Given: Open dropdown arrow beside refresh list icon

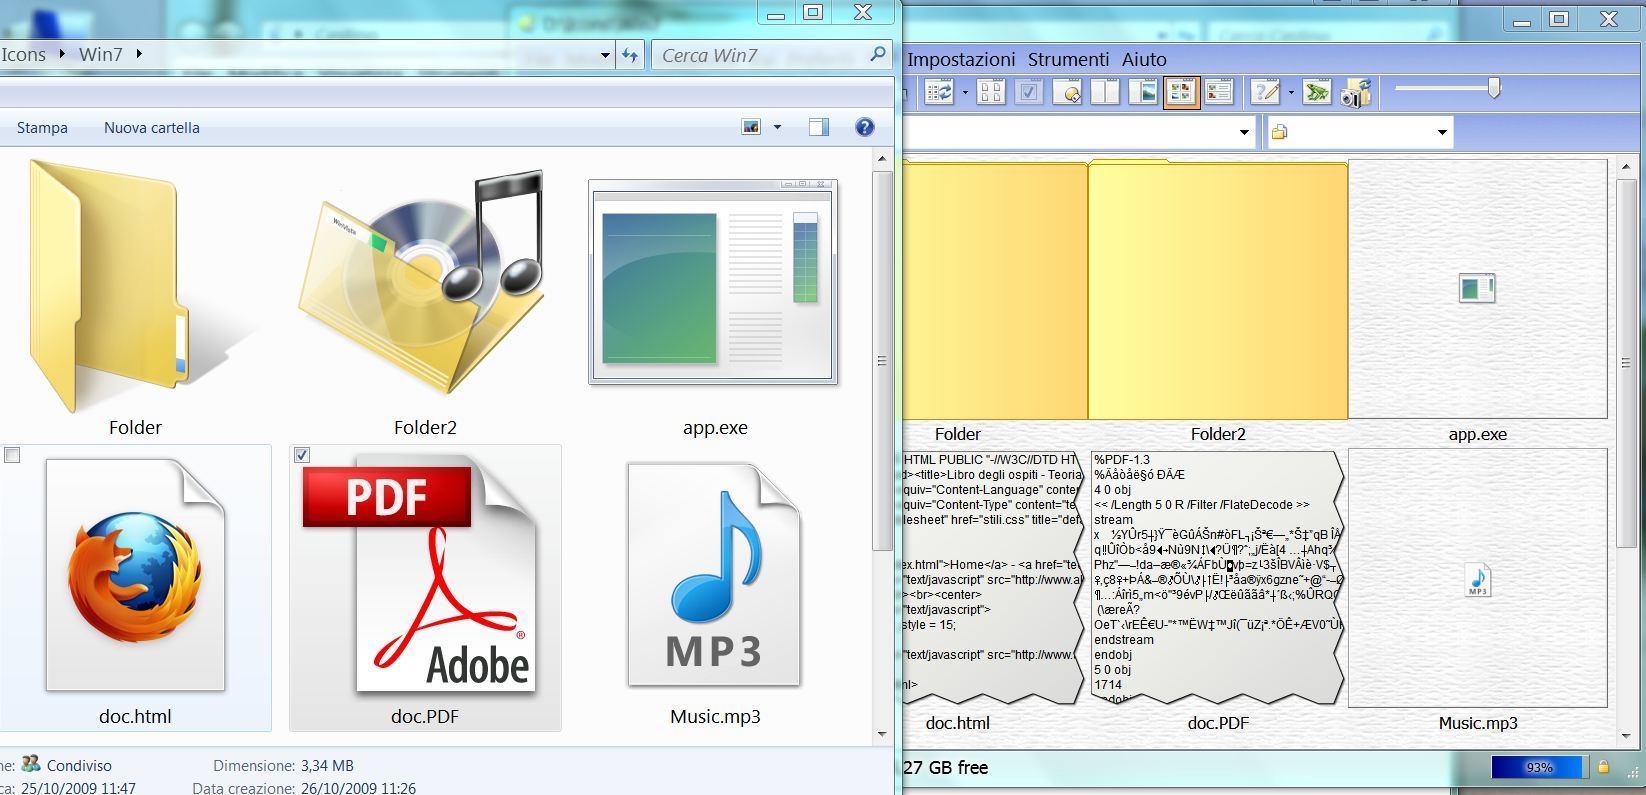Looking at the screenshot, I should (x=965, y=93).
